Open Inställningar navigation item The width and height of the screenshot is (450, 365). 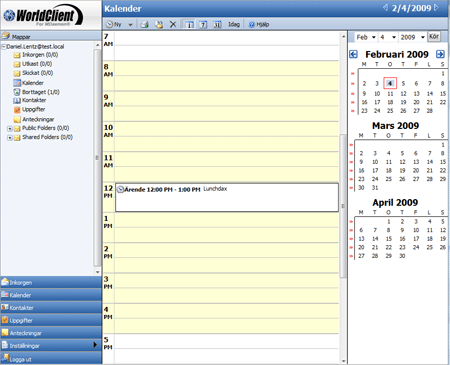(51, 346)
